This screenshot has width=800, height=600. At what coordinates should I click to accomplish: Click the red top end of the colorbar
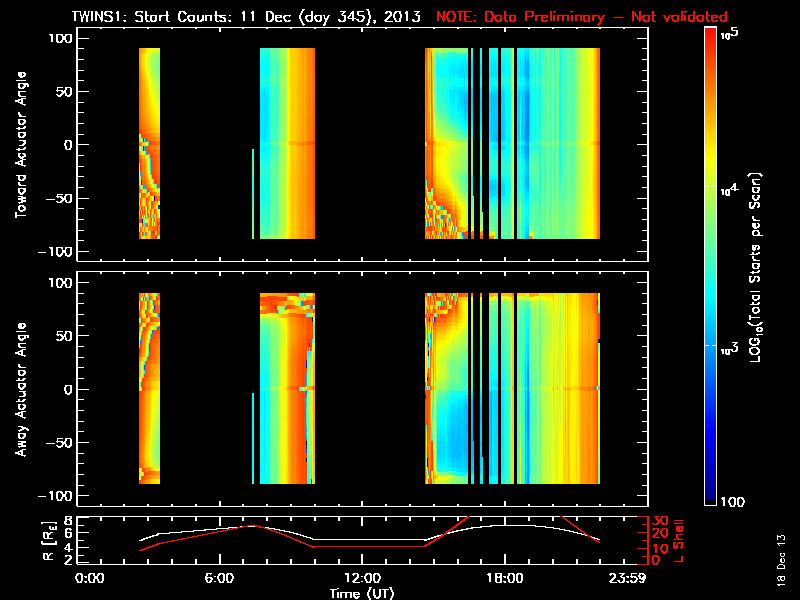711,33
